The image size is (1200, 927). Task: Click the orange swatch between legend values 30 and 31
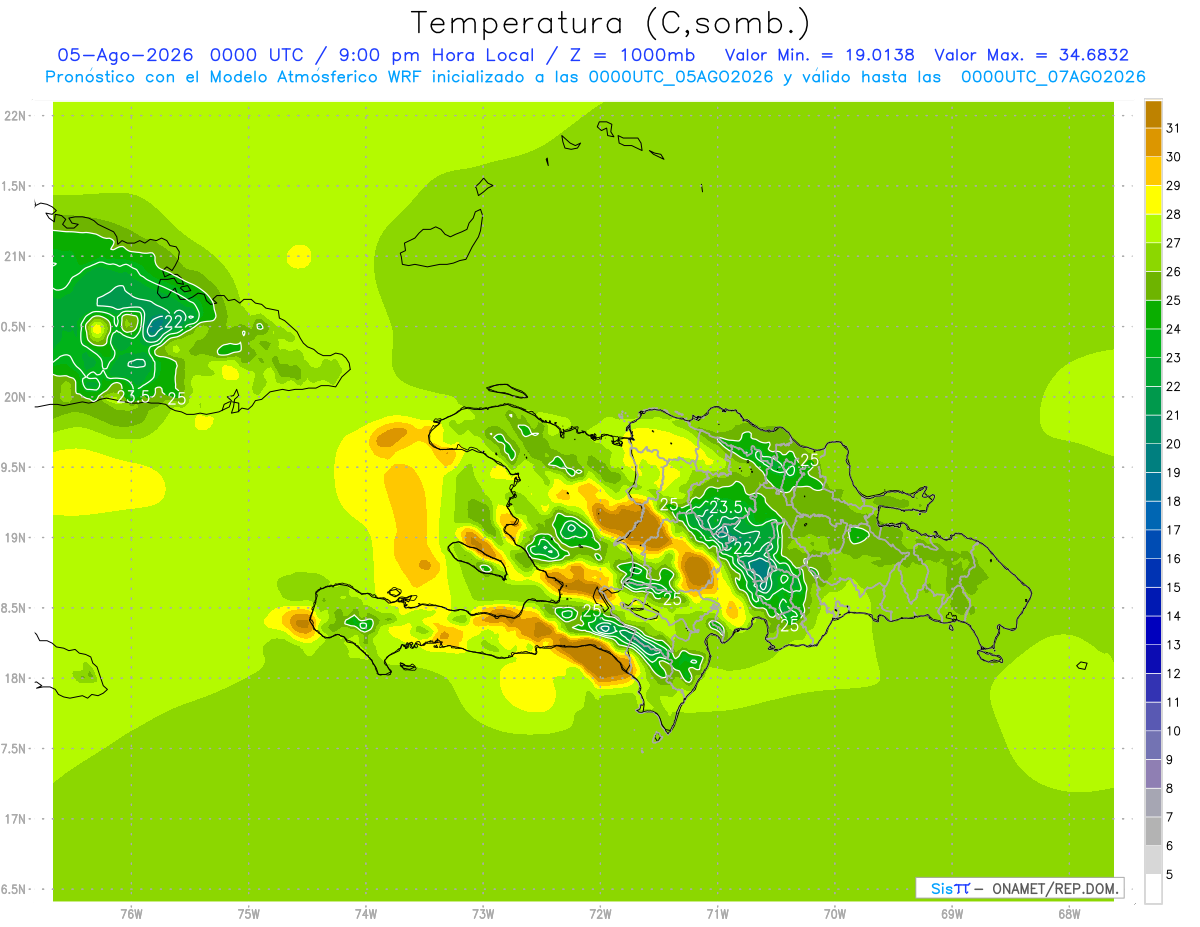pyautogui.click(x=1154, y=142)
